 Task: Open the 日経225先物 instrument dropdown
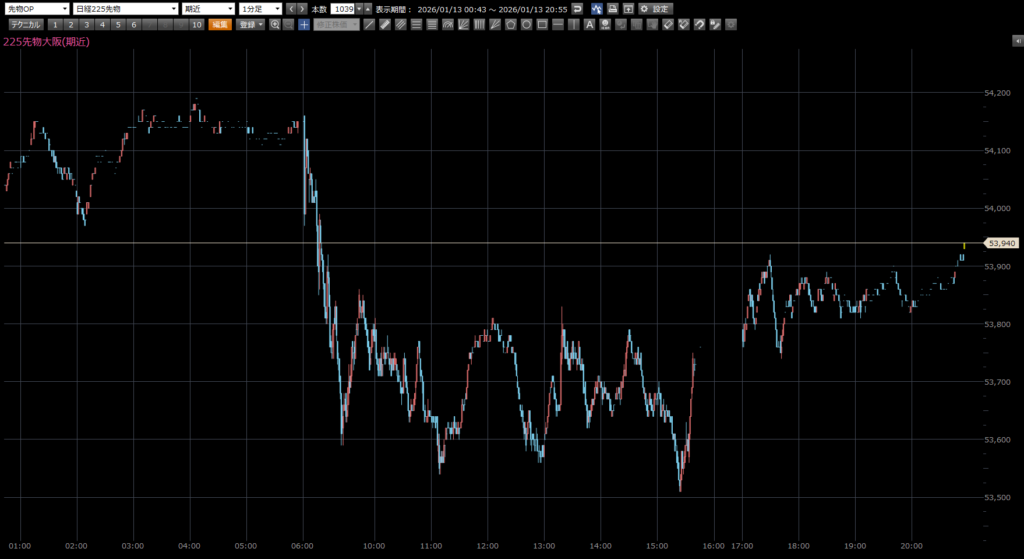(126, 8)
